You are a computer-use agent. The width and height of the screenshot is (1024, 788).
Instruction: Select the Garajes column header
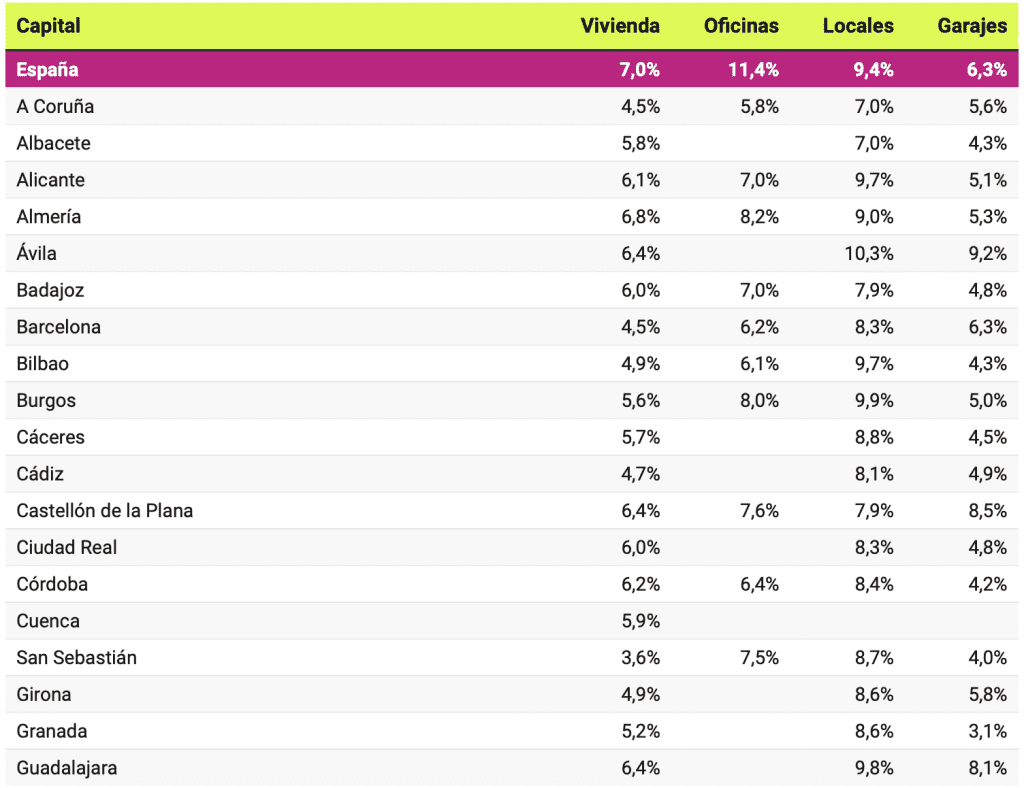pyautogui.click(x=972, y=26)
